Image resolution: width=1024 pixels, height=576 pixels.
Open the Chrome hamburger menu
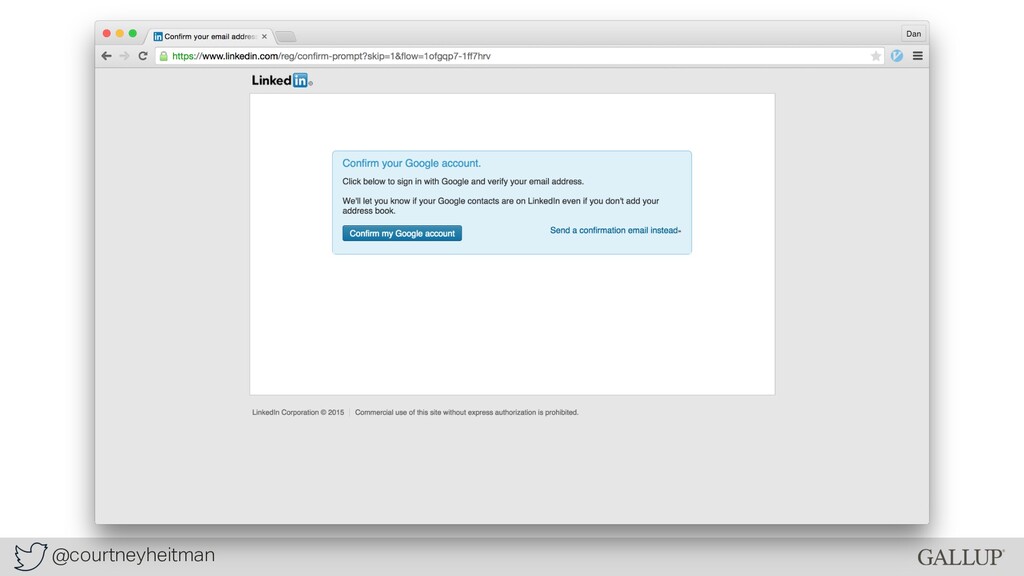point(918,56)
